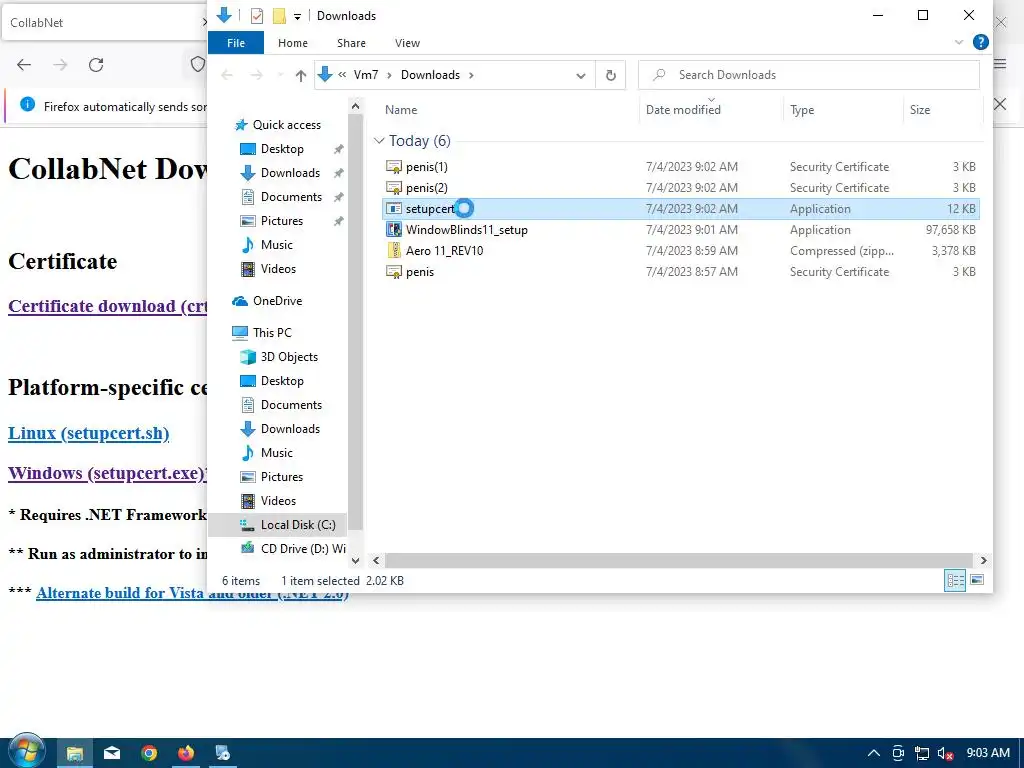Open Quick access in the navigation pane

click(287, 125)
